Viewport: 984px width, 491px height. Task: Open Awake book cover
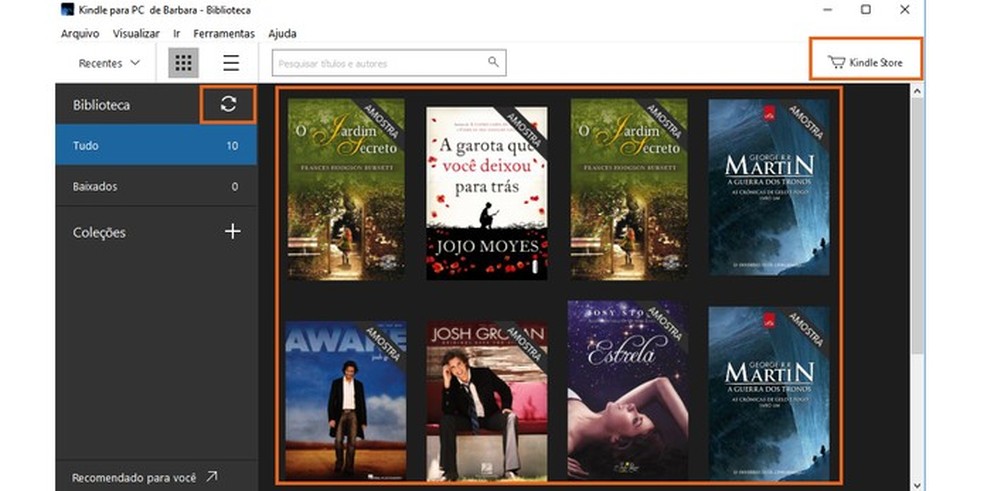click(346, 401)
